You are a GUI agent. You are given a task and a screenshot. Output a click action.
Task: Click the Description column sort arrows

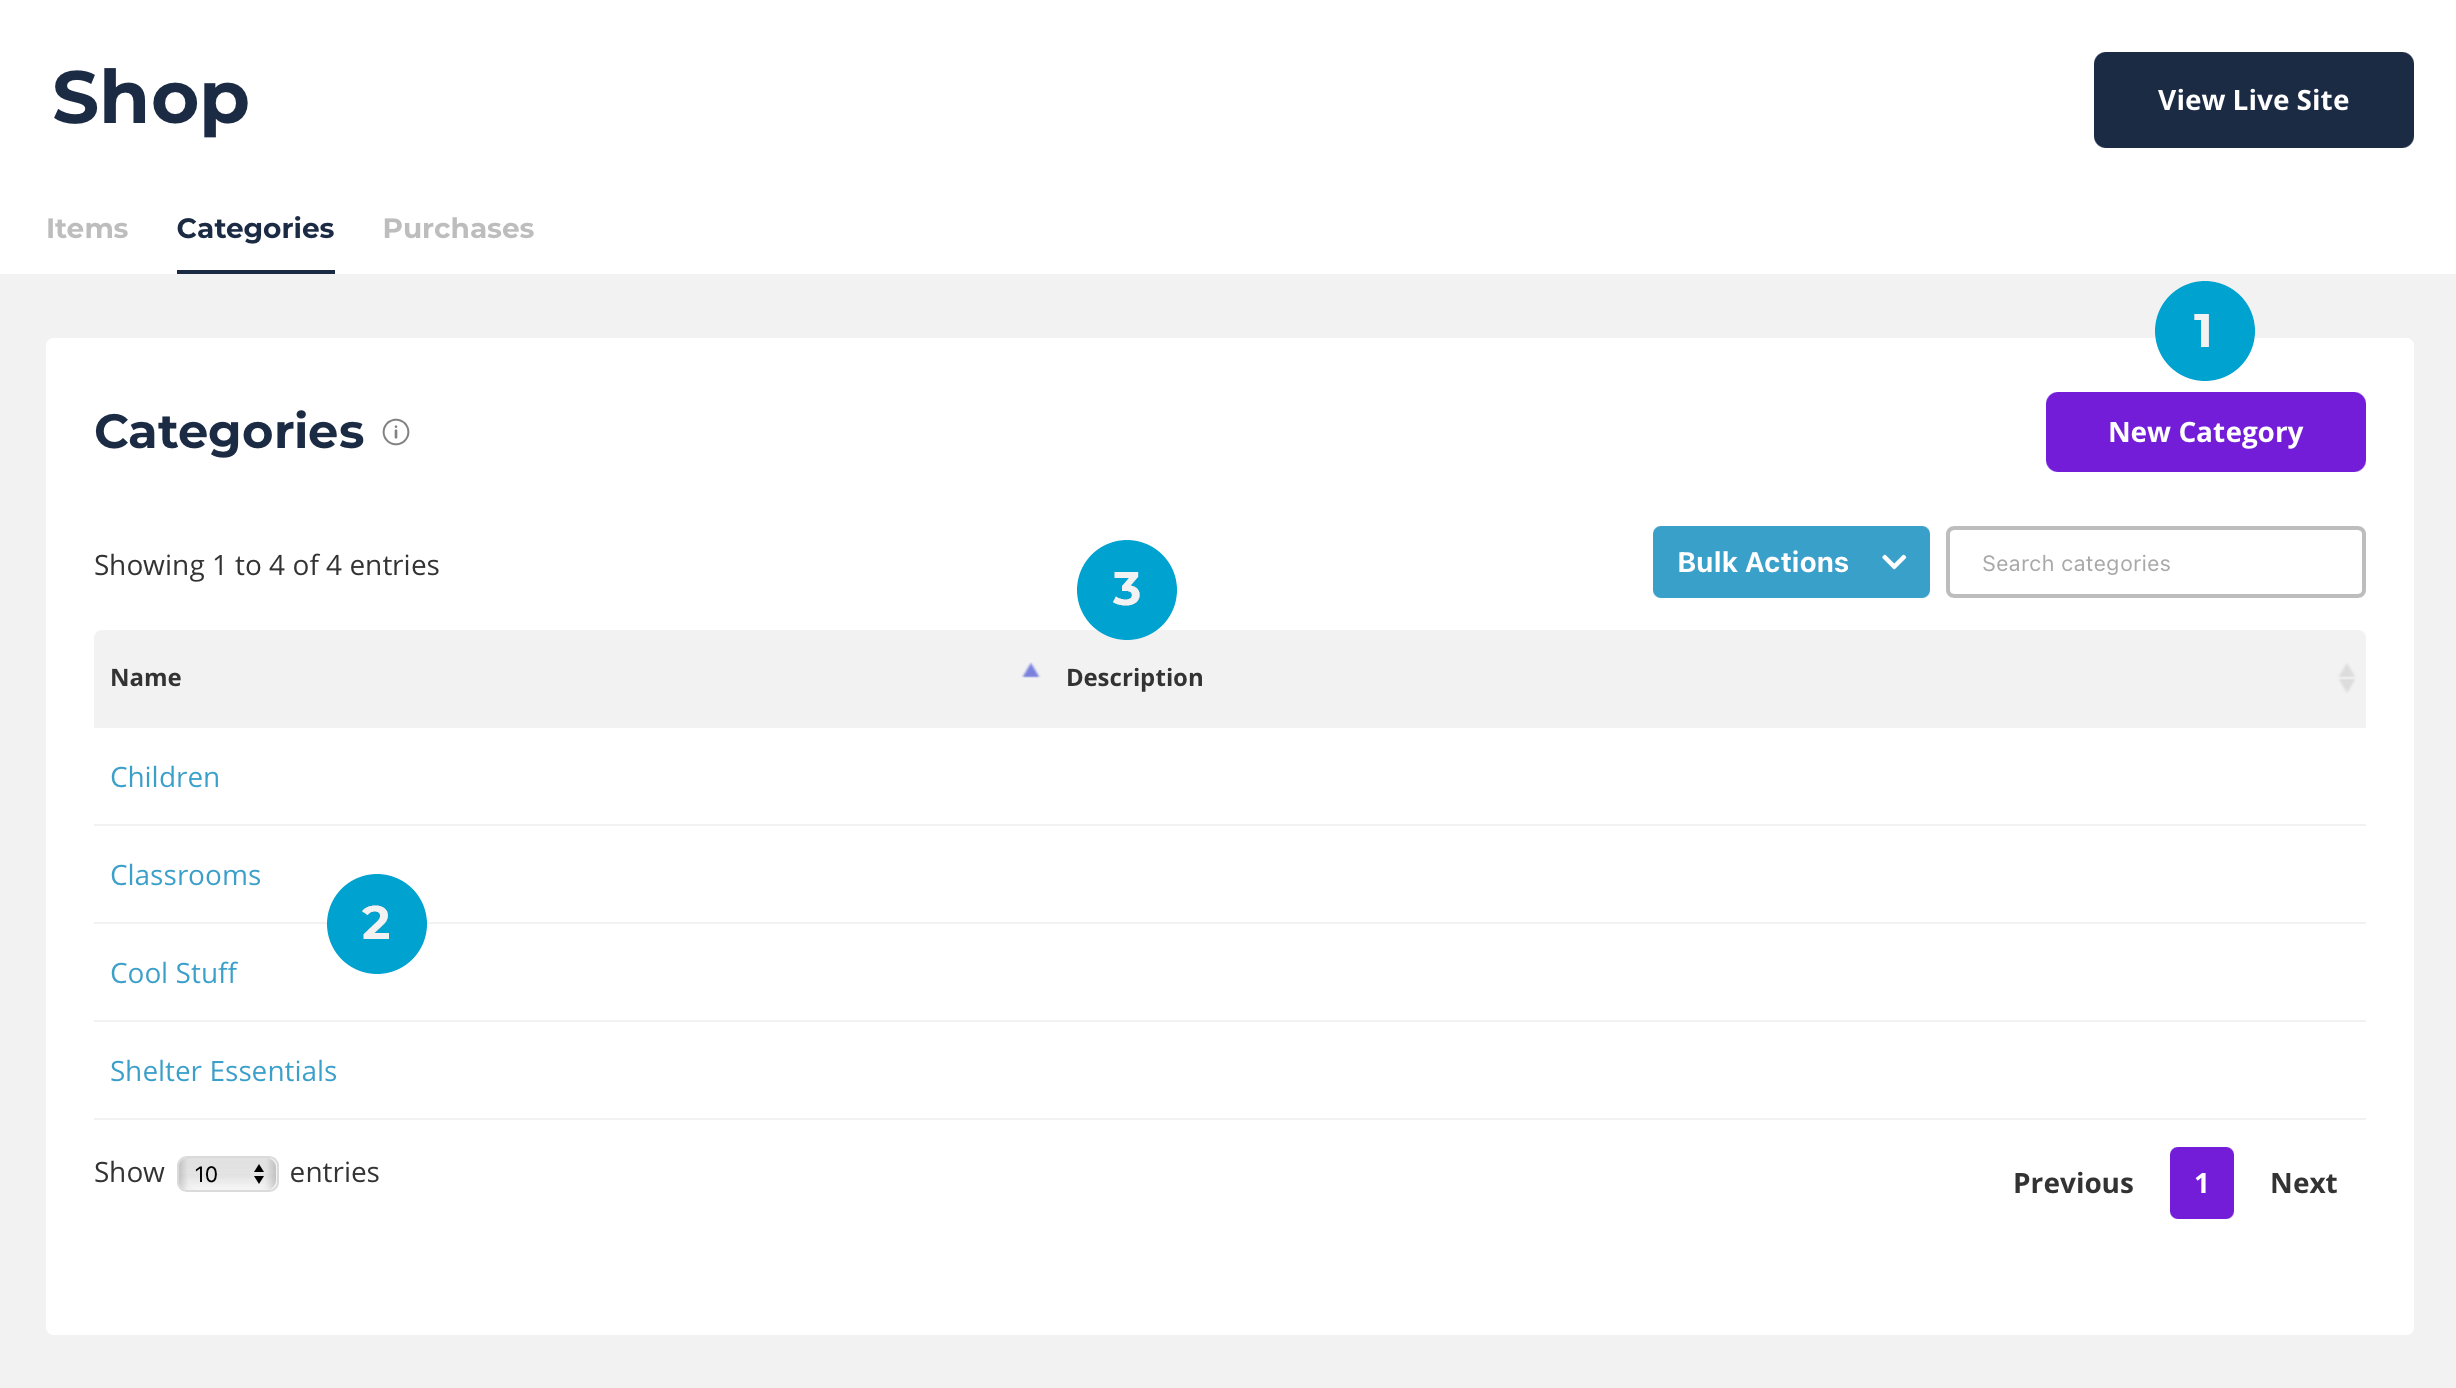[2346, 678]
